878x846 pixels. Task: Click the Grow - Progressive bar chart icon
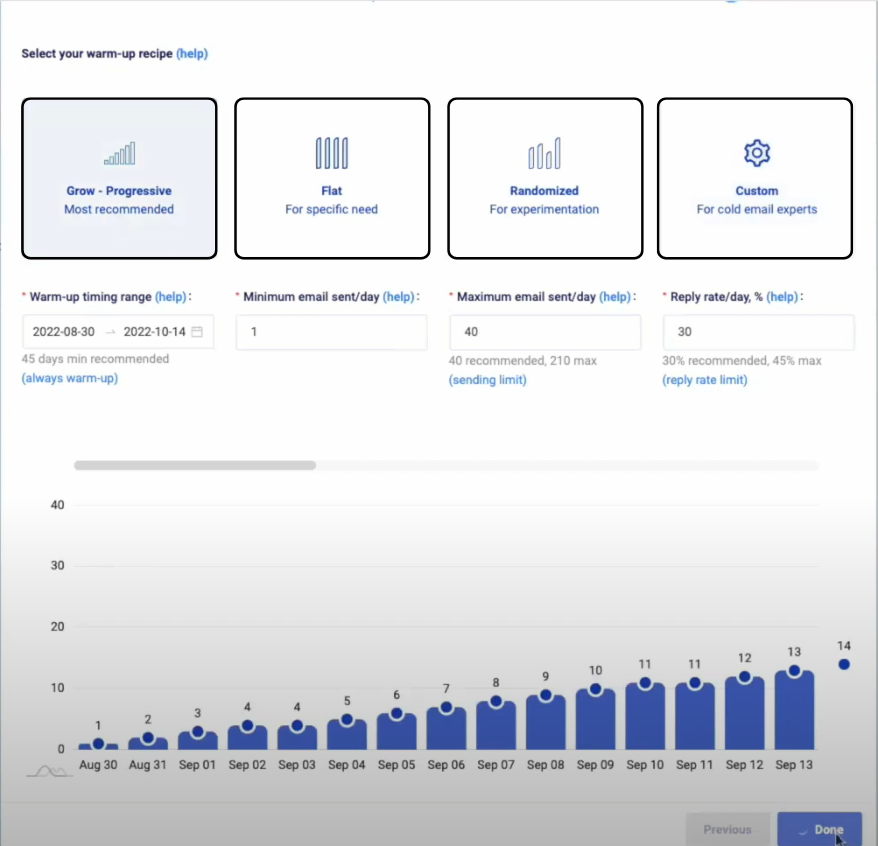click(x=119, y=154)
